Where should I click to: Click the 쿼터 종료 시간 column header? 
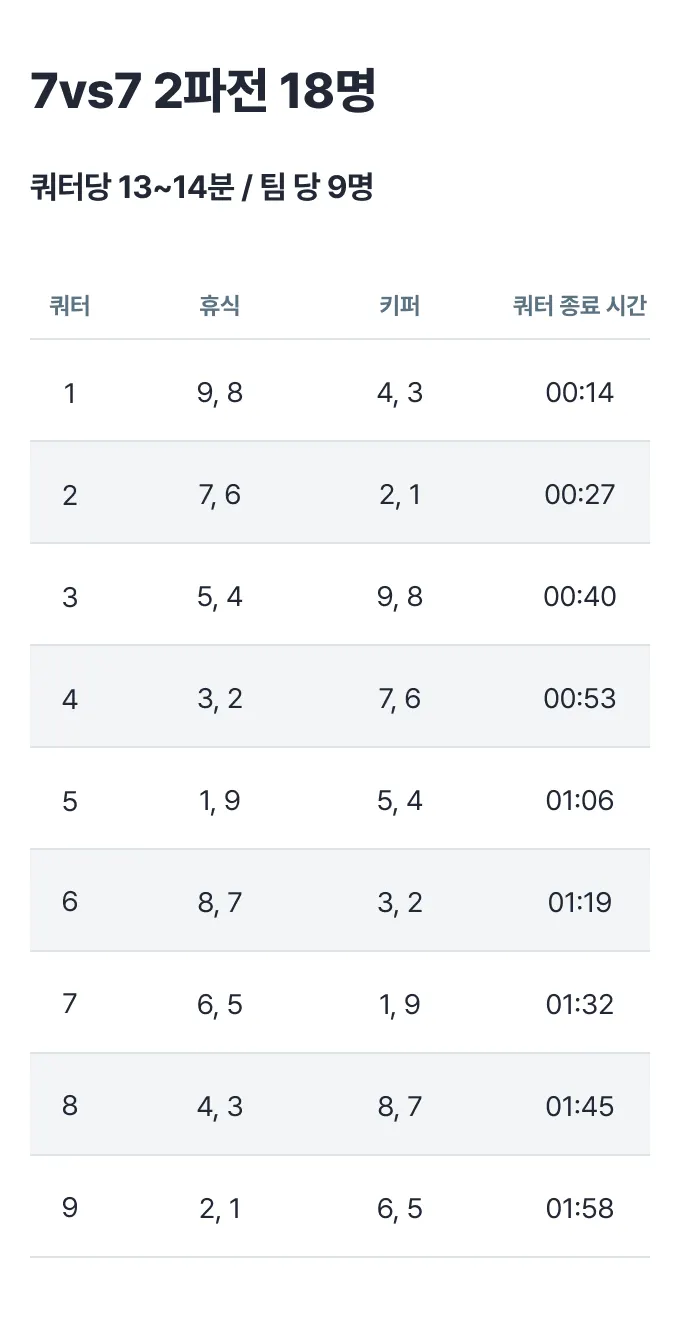[580, 306]
